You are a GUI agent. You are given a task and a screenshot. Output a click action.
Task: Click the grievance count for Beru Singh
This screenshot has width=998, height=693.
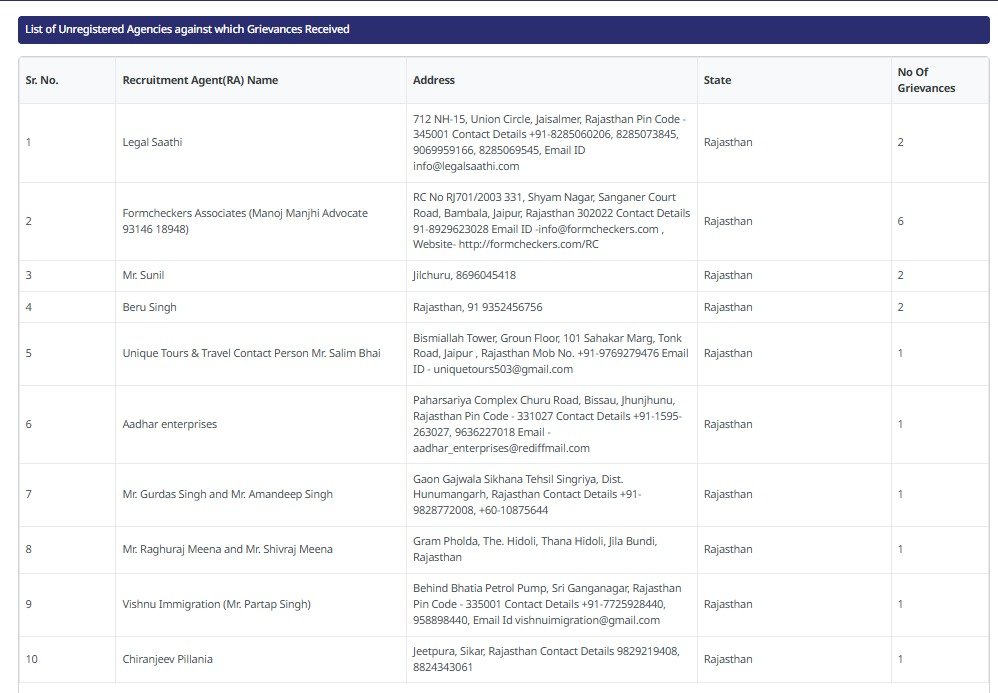coord(901,307)
